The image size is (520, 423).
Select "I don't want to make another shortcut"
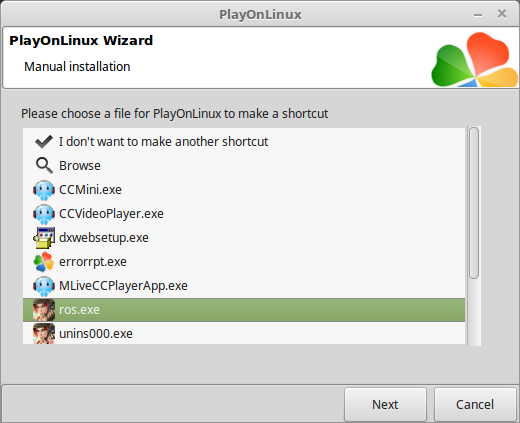click(x=244, y=142)
